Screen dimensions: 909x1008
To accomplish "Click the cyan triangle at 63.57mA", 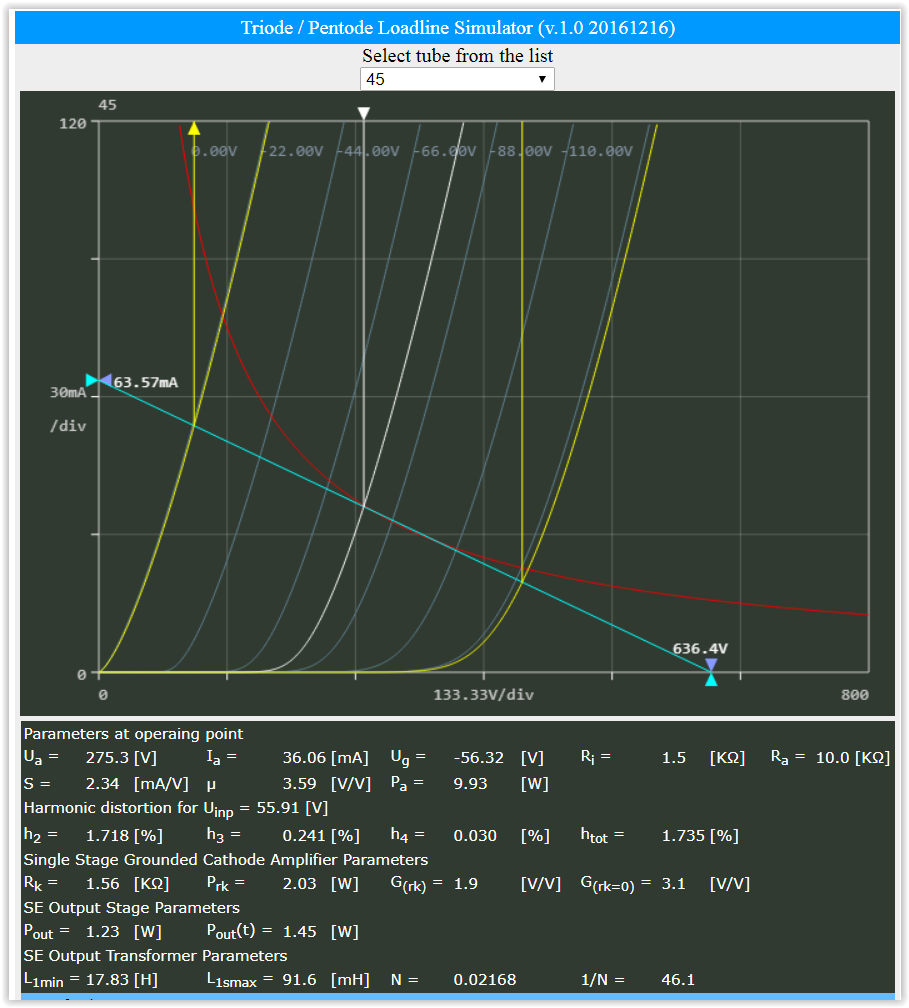I will pyautogui.click(x=92, y=381).
